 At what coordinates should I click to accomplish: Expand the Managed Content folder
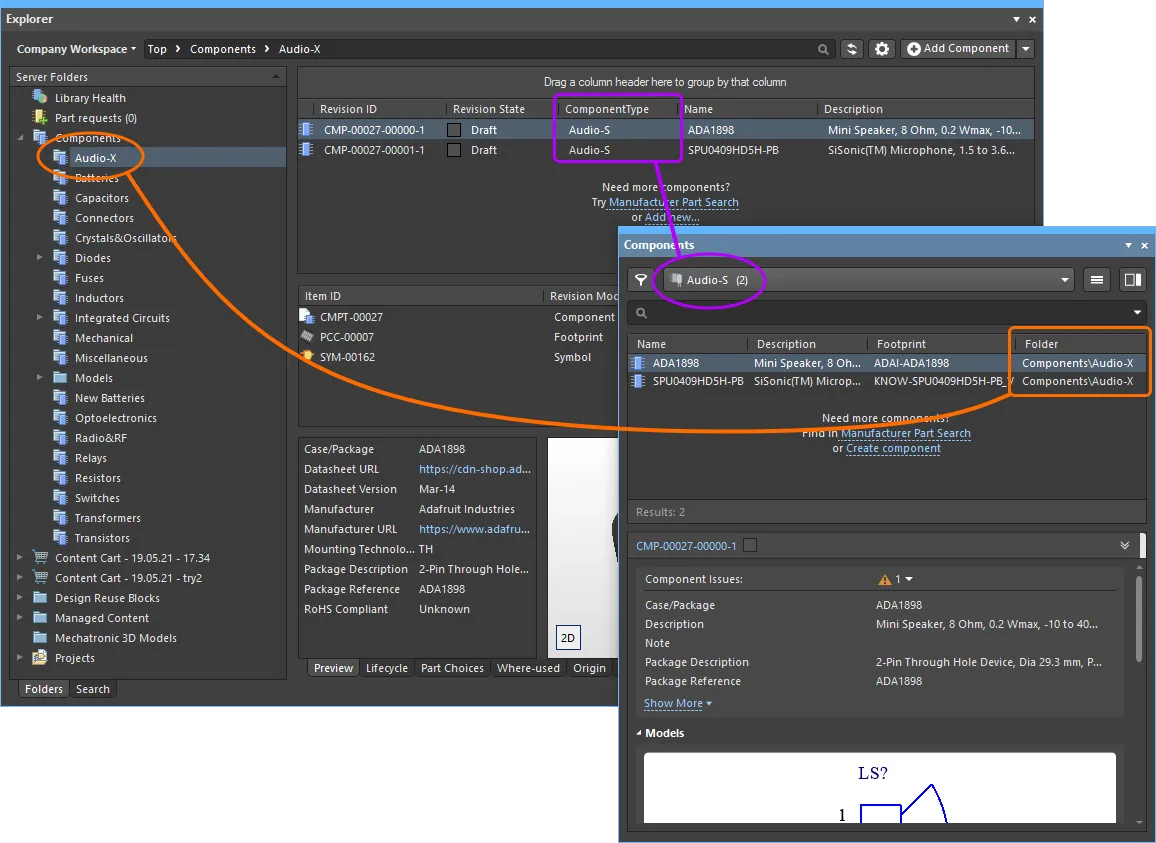20,617
